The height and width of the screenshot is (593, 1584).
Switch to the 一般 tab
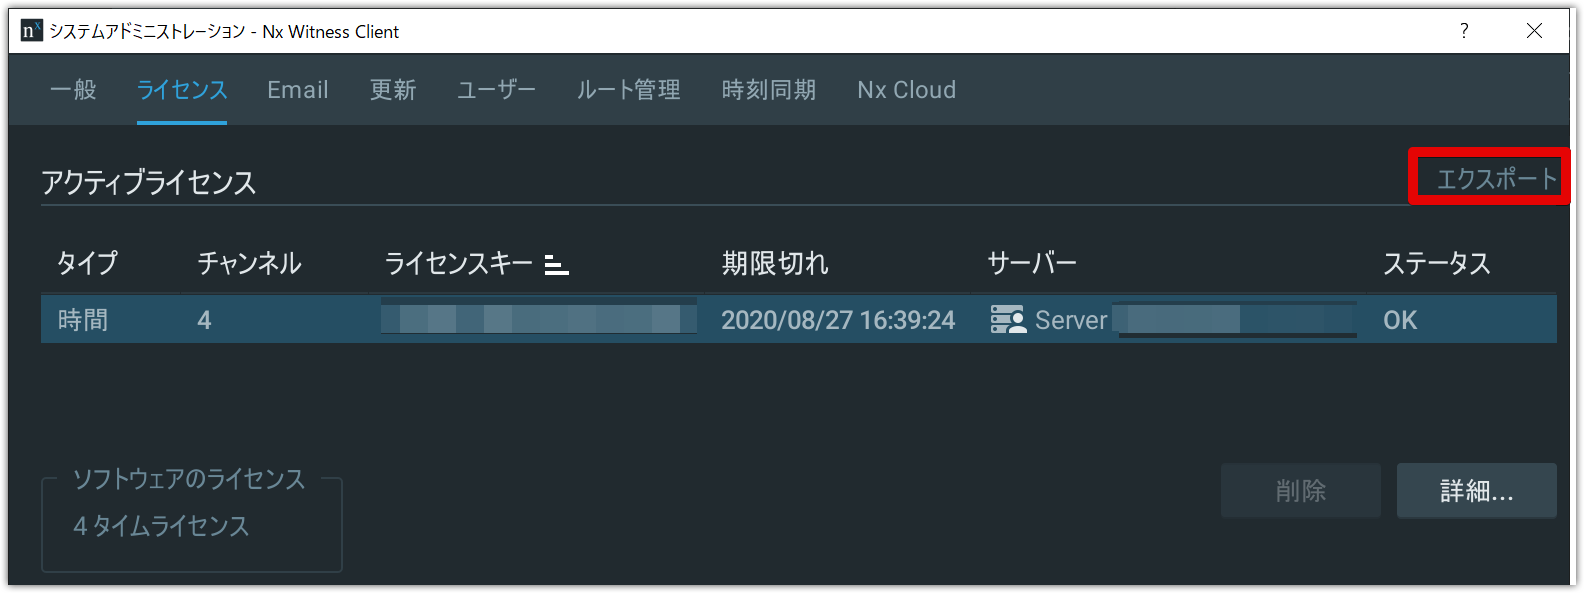pos(73,90)
